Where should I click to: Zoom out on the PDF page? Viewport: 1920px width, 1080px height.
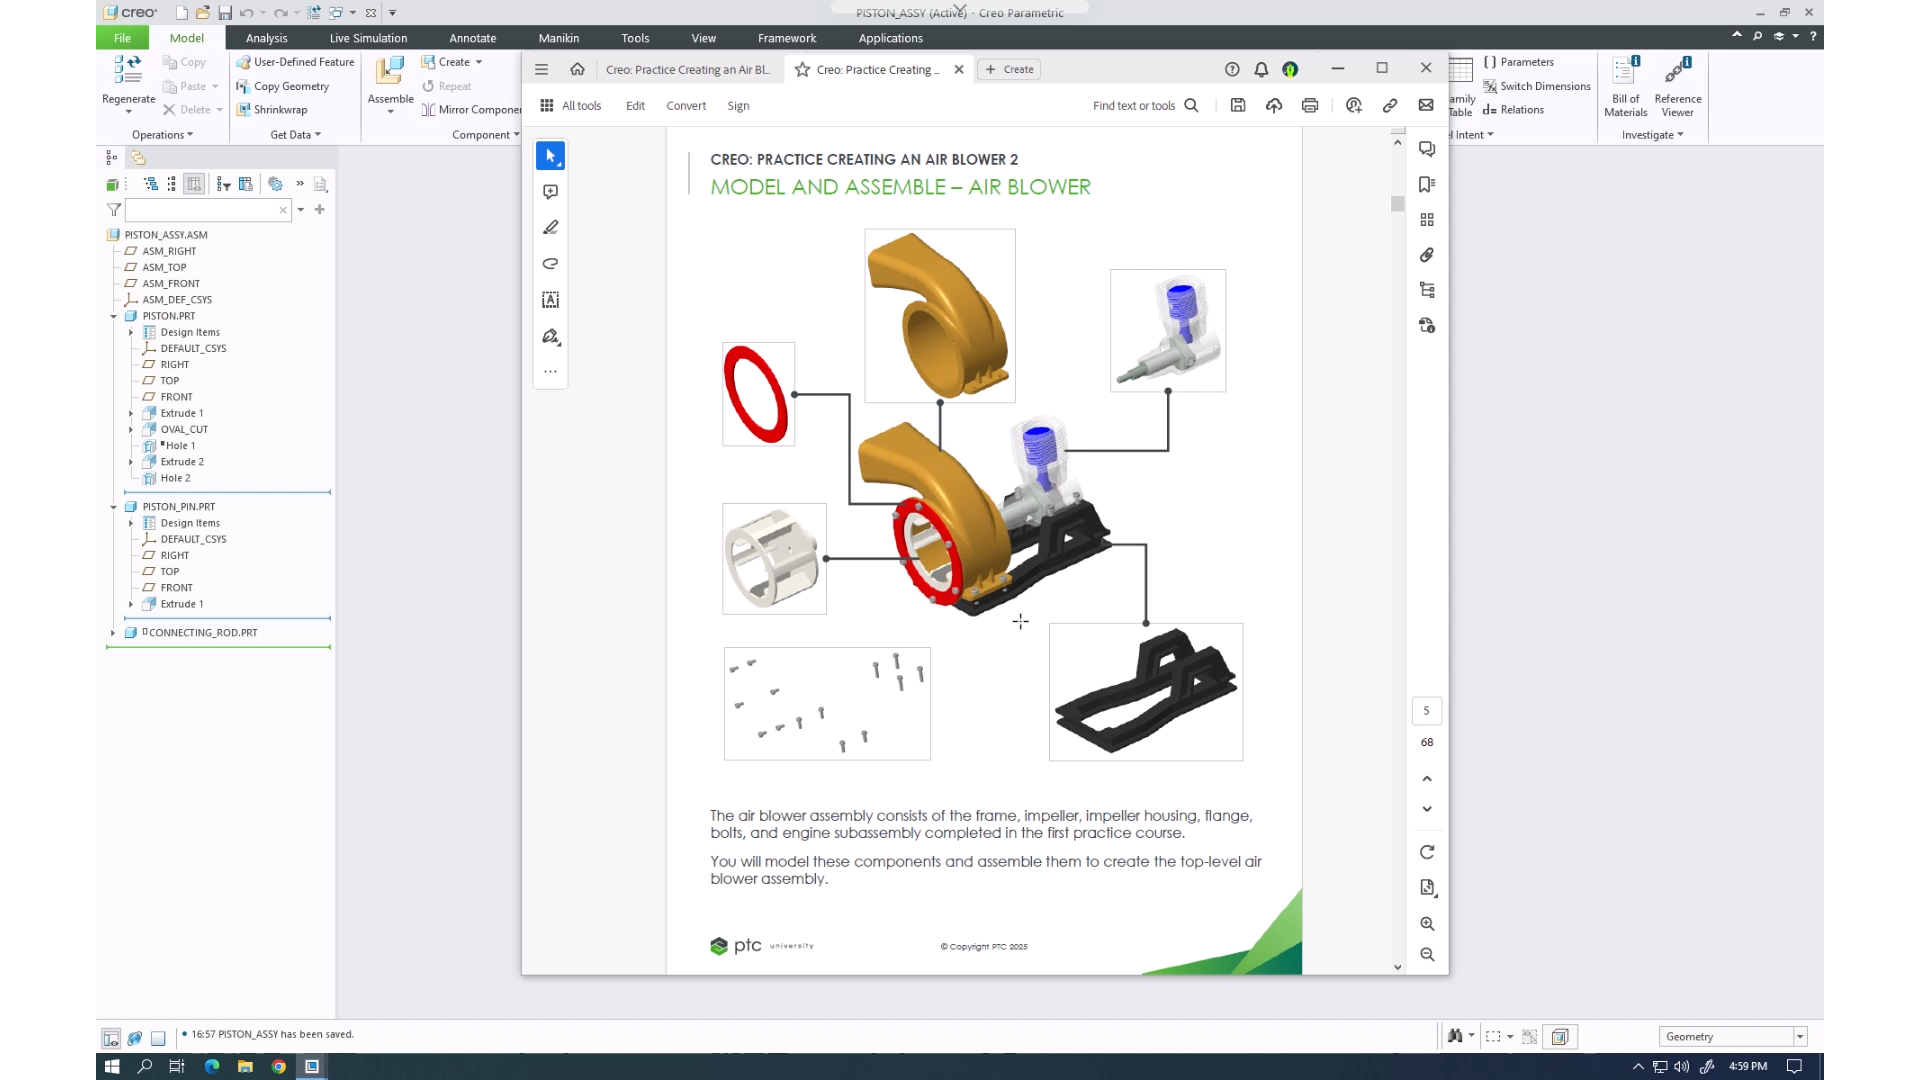pos(1427,955)
